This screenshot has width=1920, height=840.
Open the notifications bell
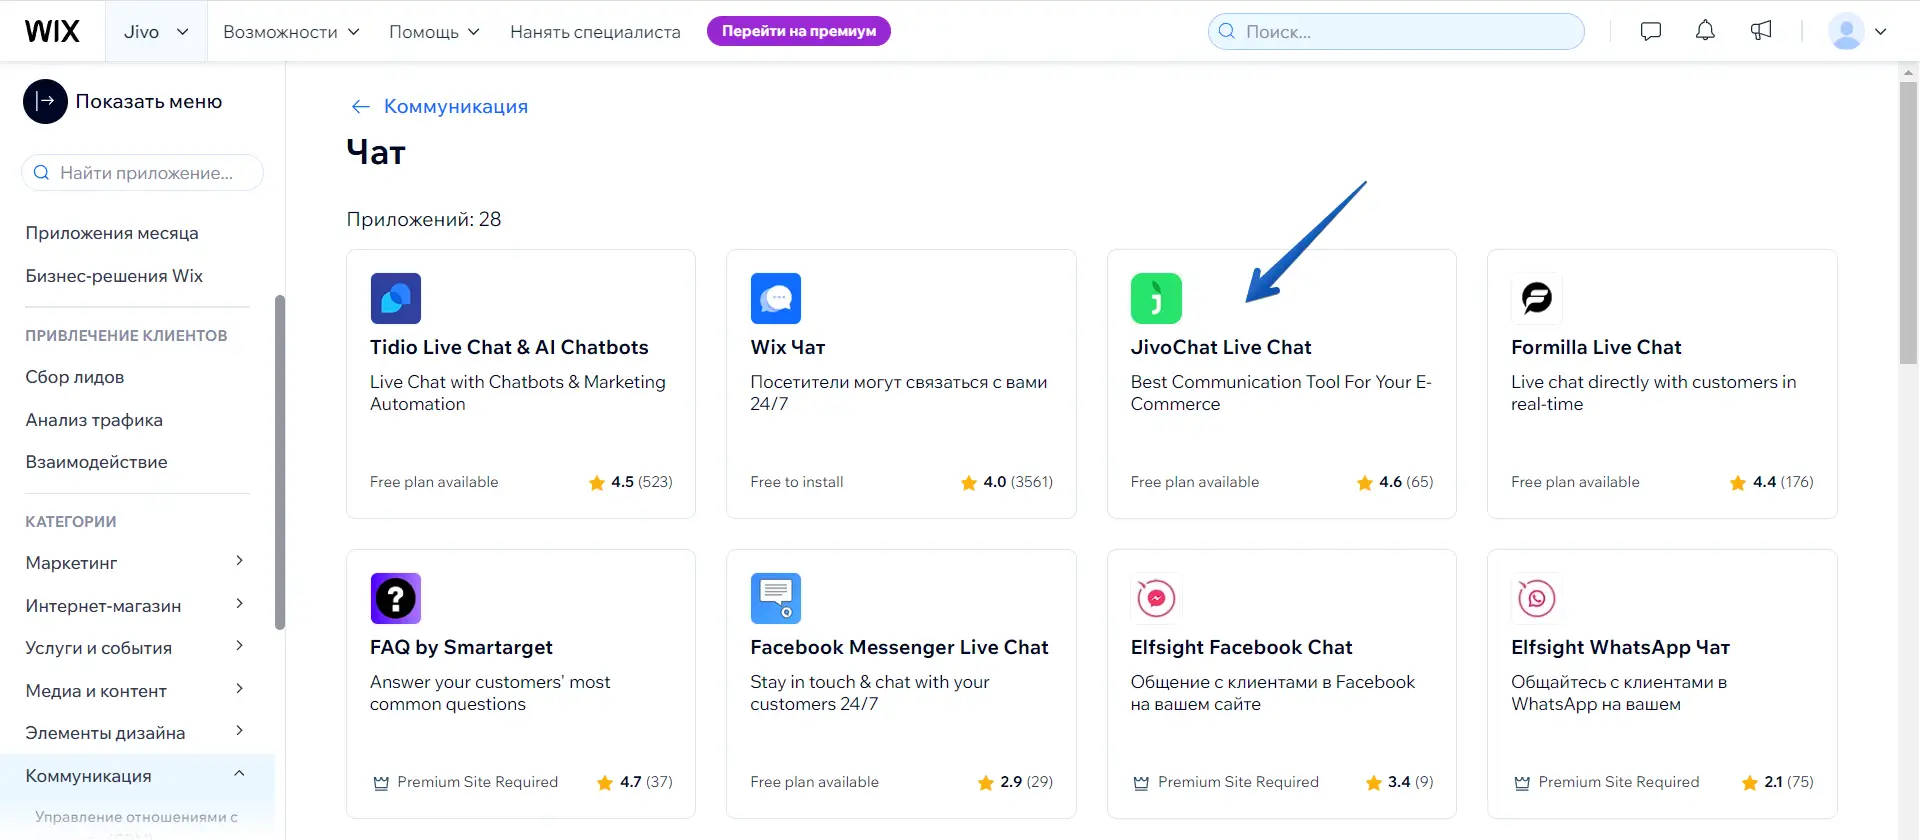pos(1705,31)
